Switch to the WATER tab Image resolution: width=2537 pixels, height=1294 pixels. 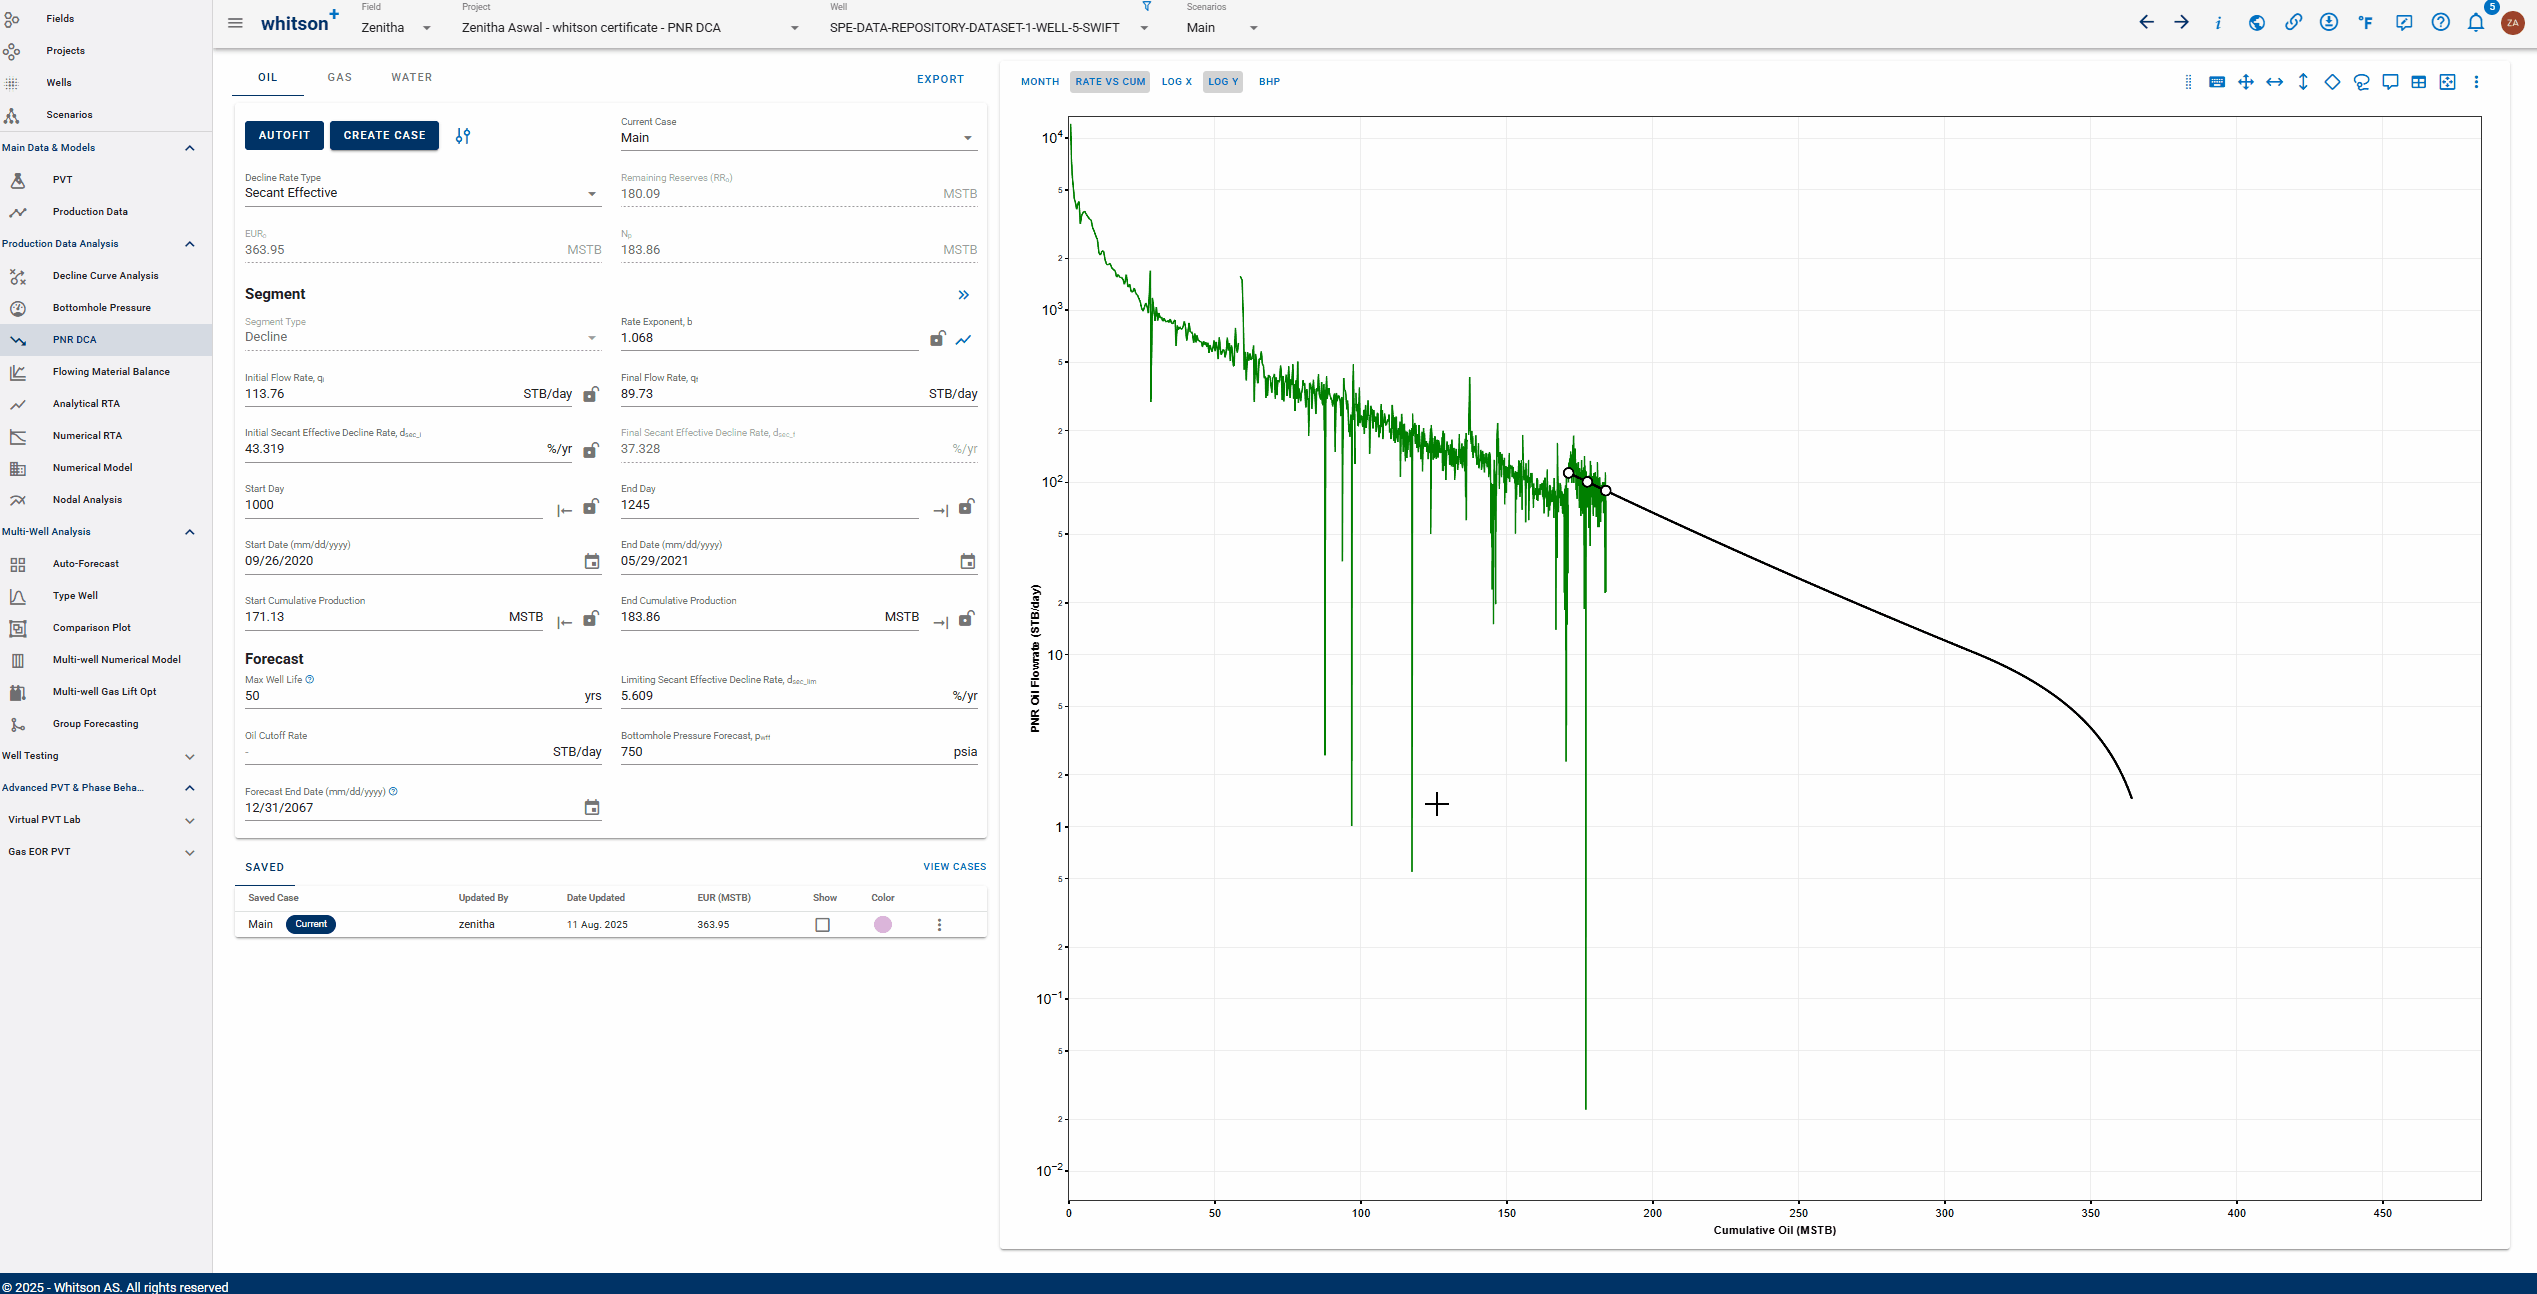tap(412, 77)
